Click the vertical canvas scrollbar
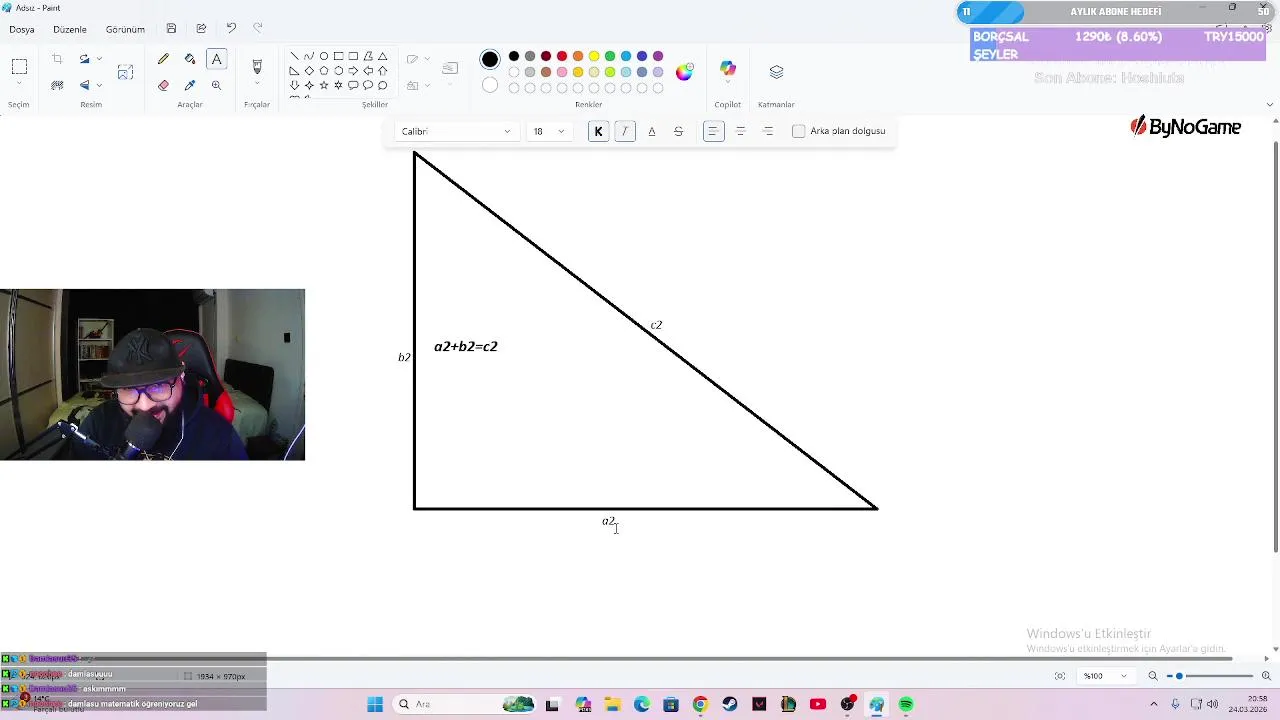The image size is (1280, 720). [x=1274, y=345]
